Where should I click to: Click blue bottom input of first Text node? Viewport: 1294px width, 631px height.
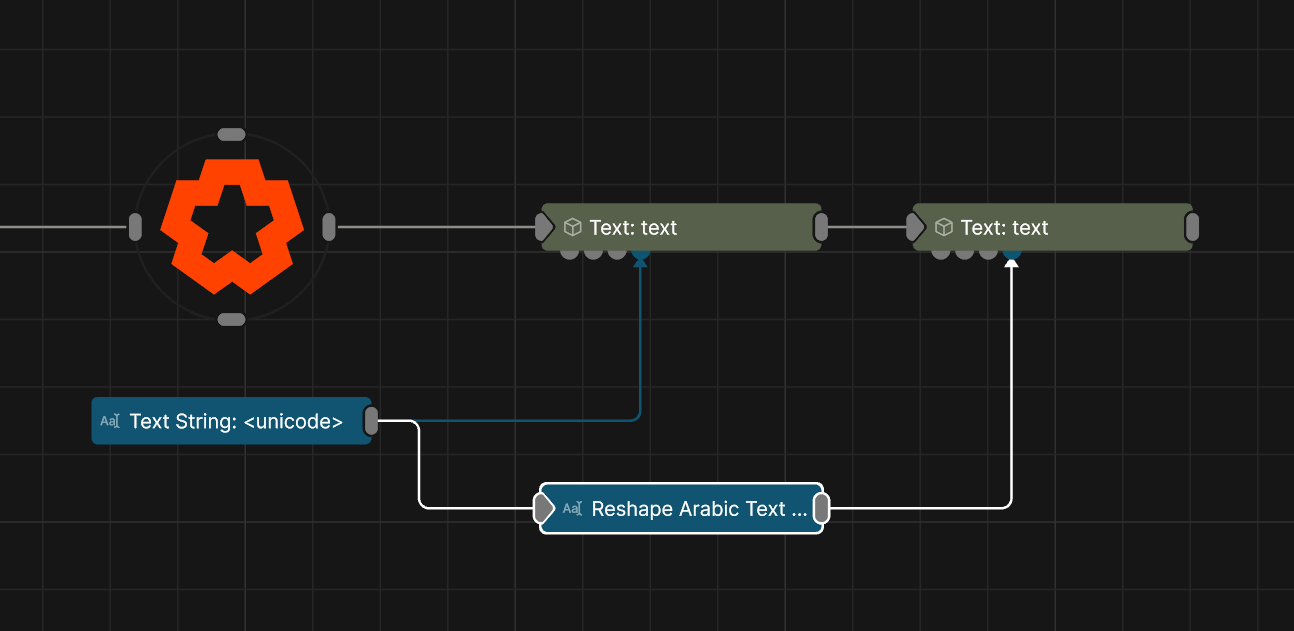tap(640, 255)
